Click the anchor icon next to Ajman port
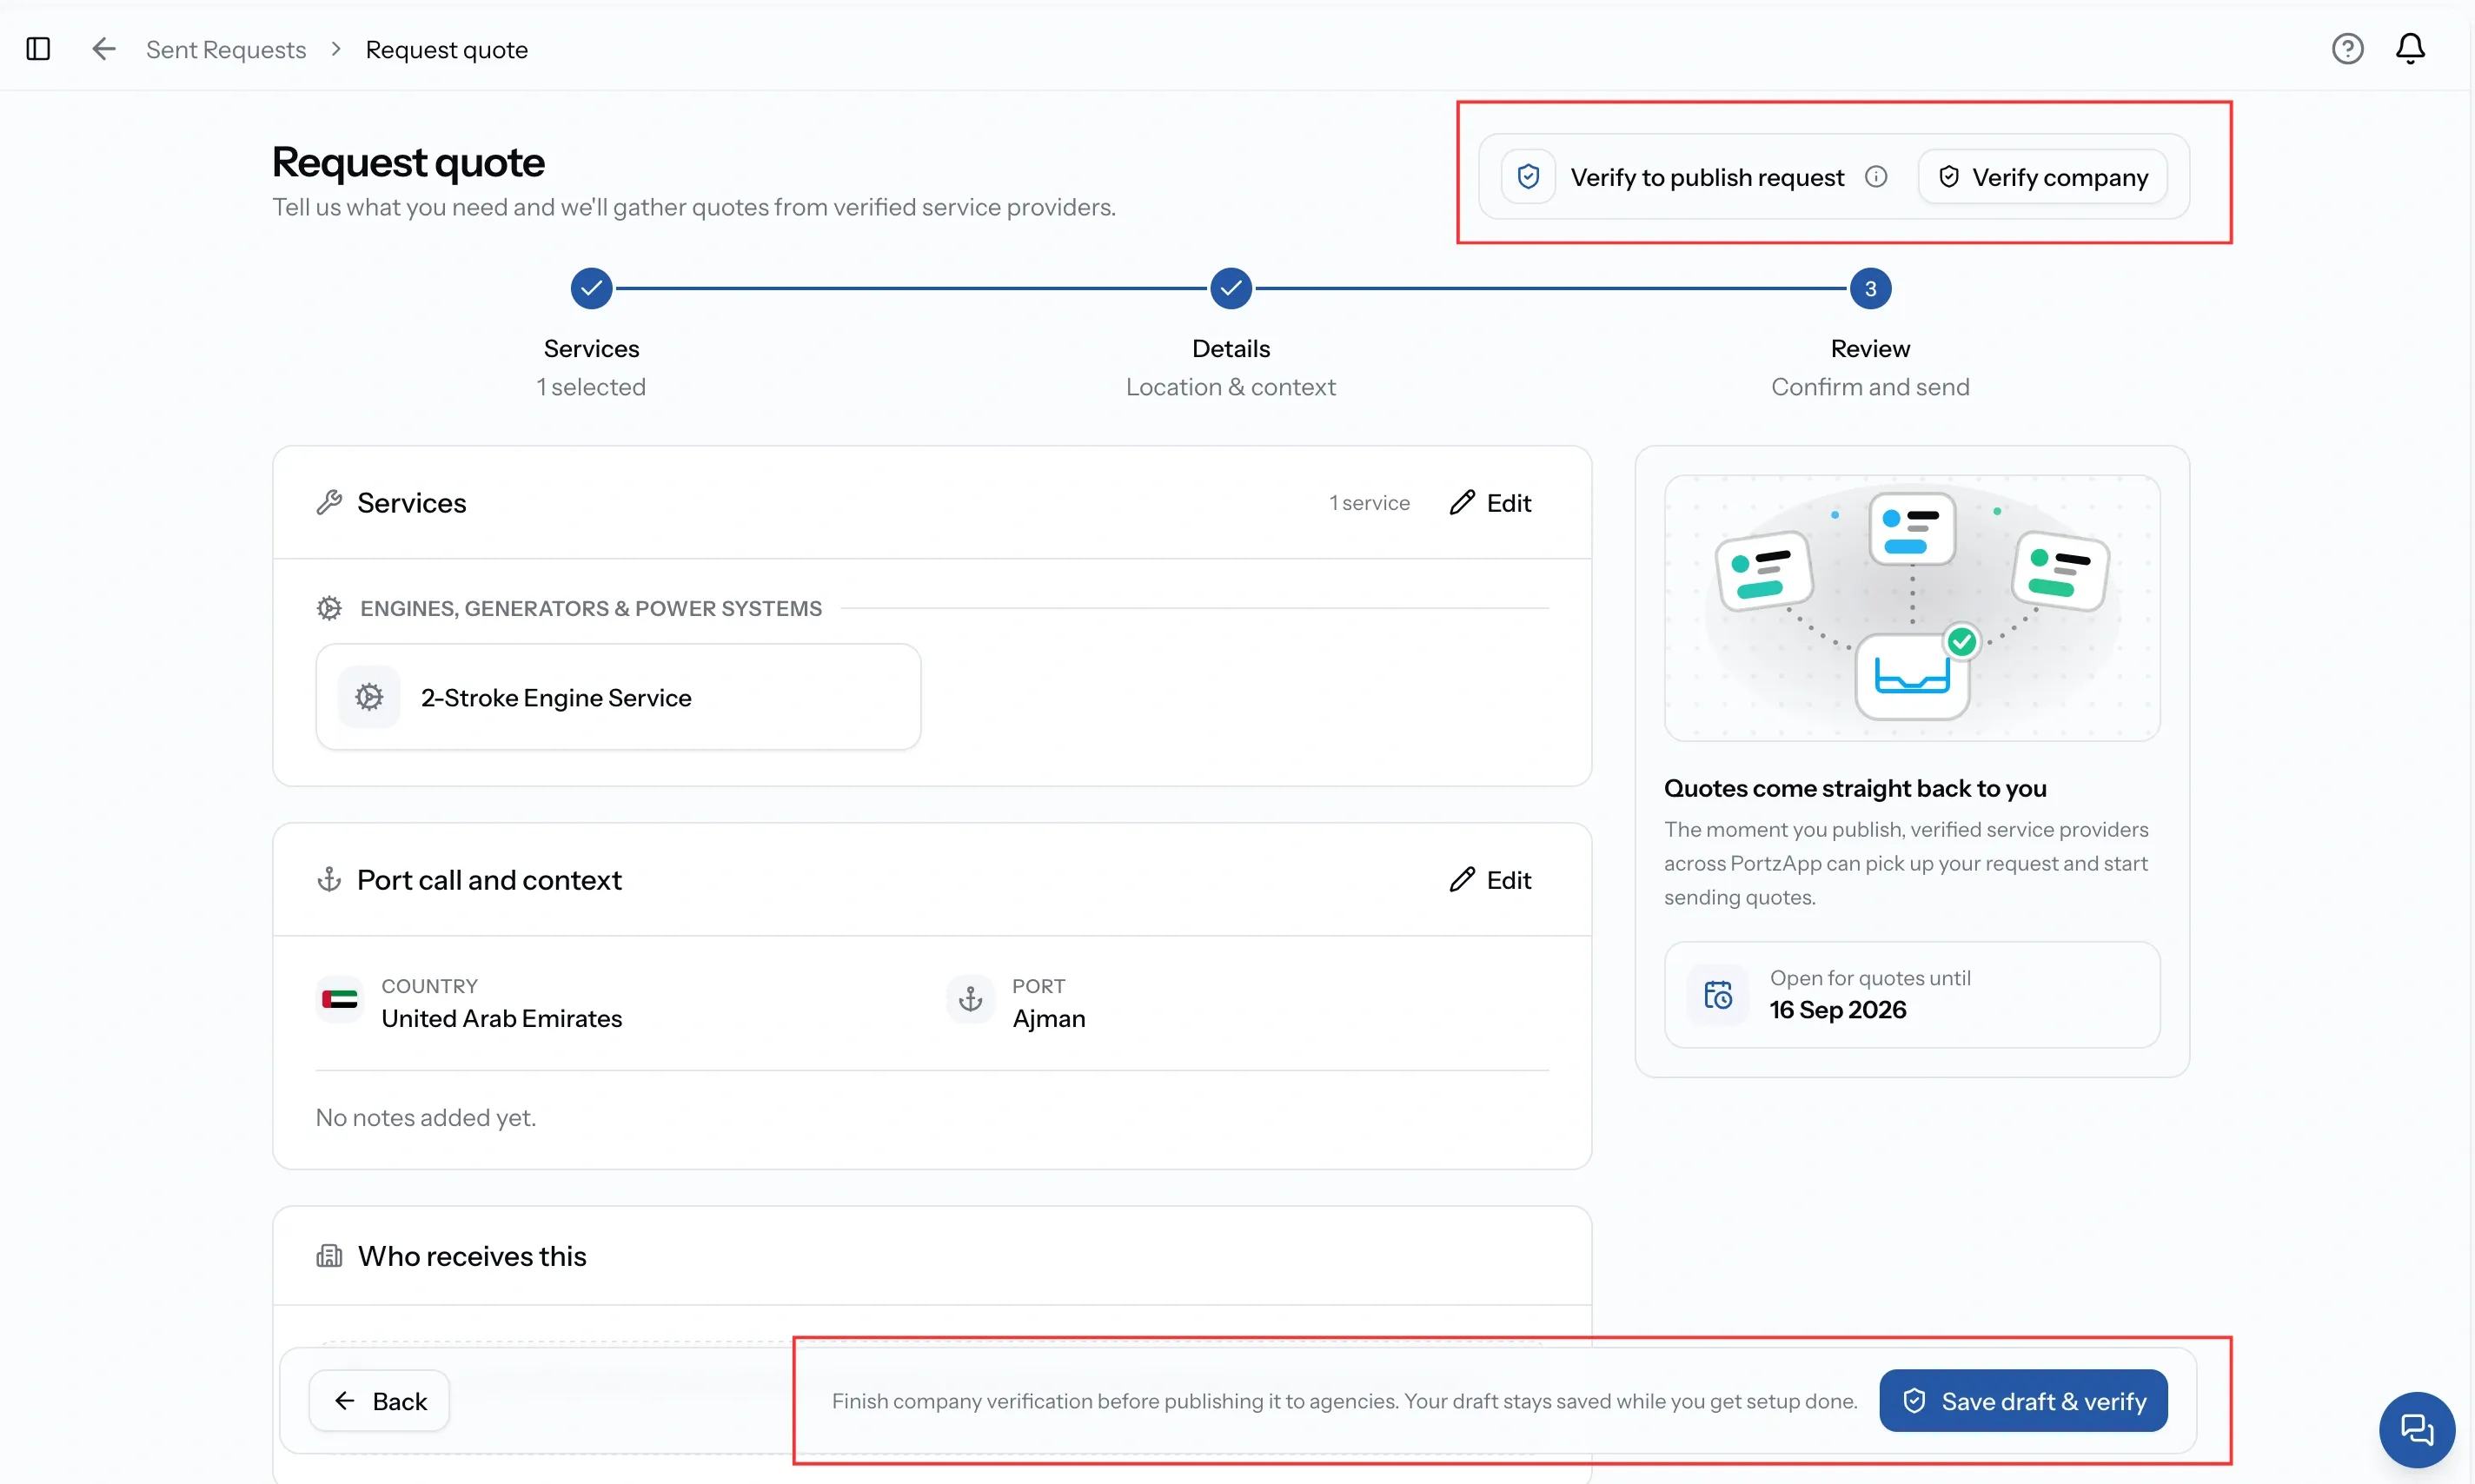The height and width of the screenshot is (1484, 2475). click(x=970, y=999)
